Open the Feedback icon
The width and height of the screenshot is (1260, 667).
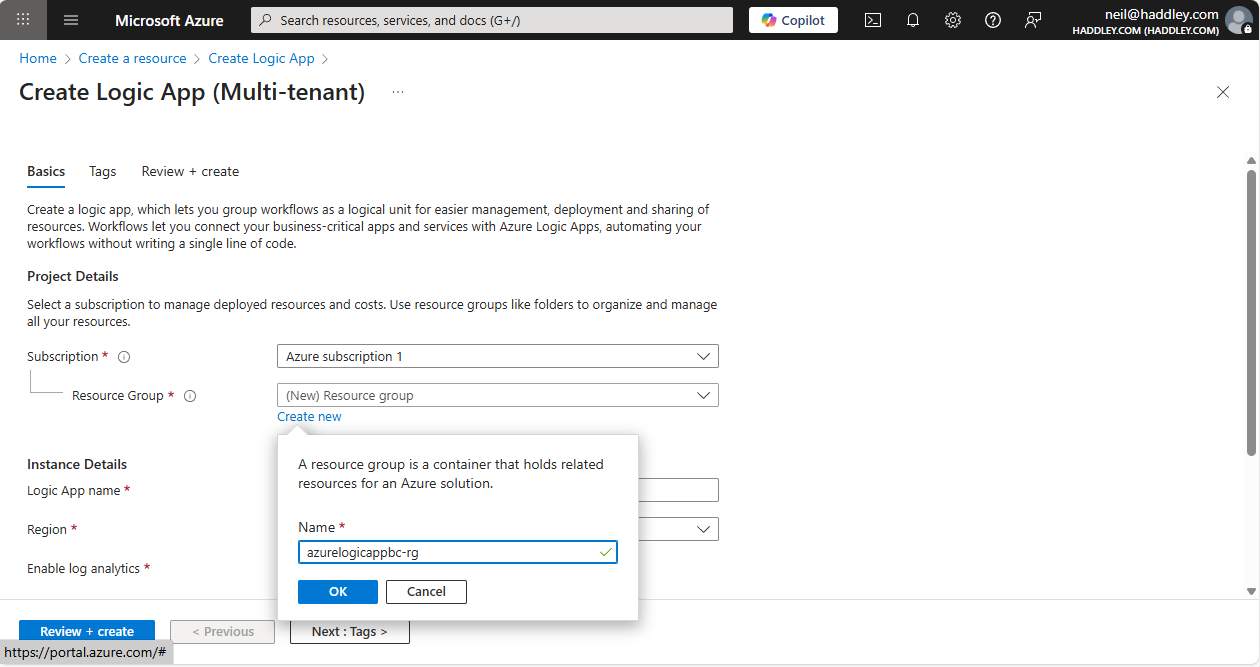click(x=1033, y=20)
